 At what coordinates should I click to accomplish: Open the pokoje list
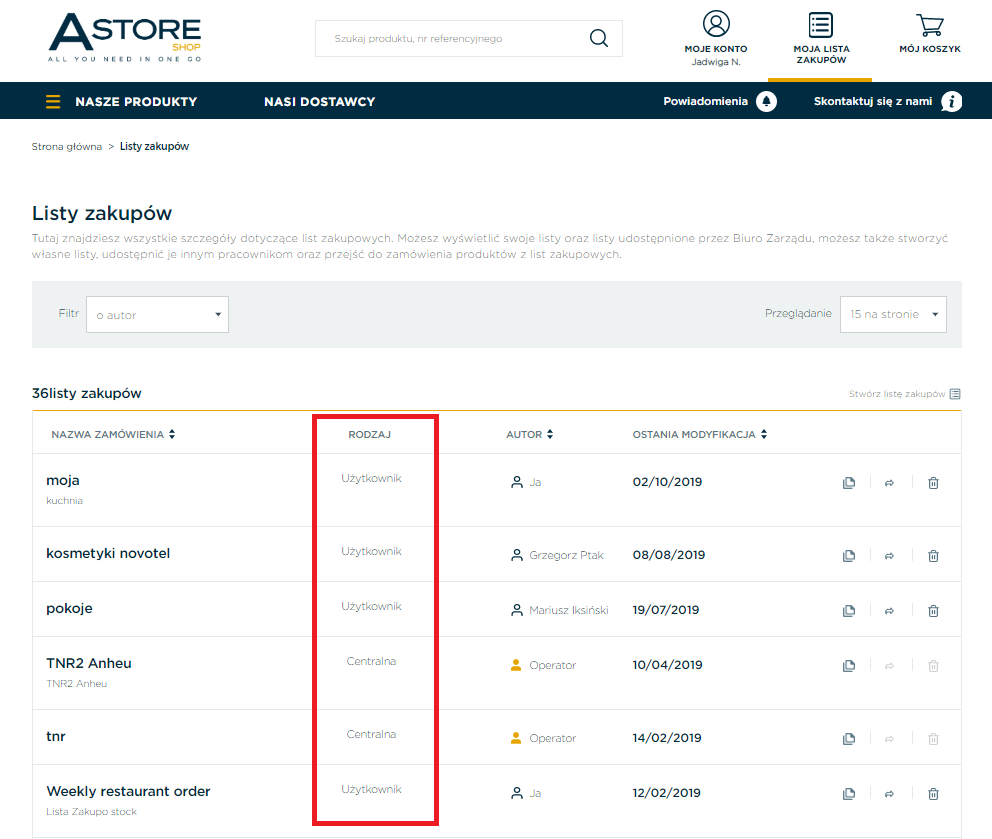[69, 609]
